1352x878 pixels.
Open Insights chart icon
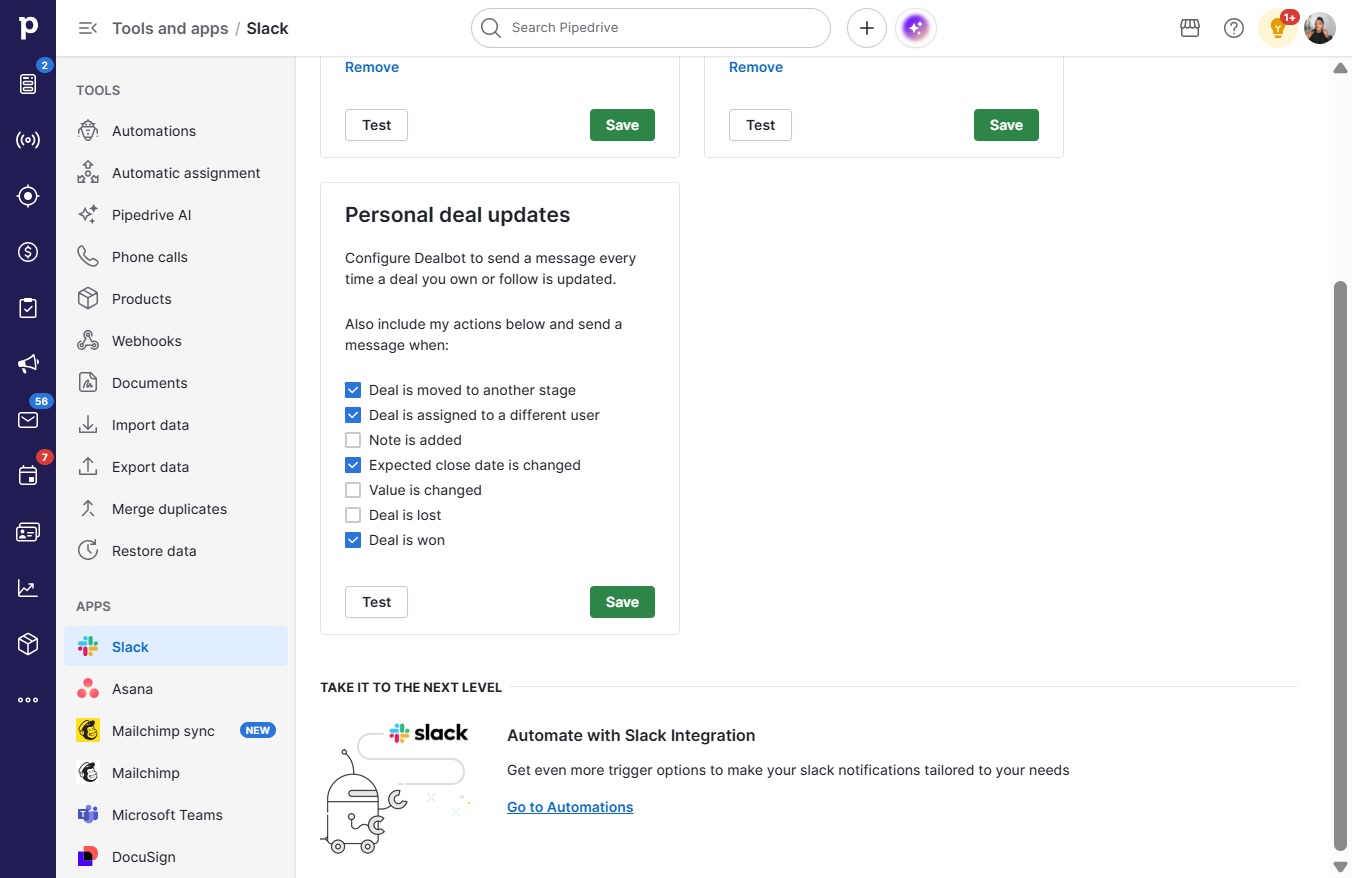click(28, 588)
